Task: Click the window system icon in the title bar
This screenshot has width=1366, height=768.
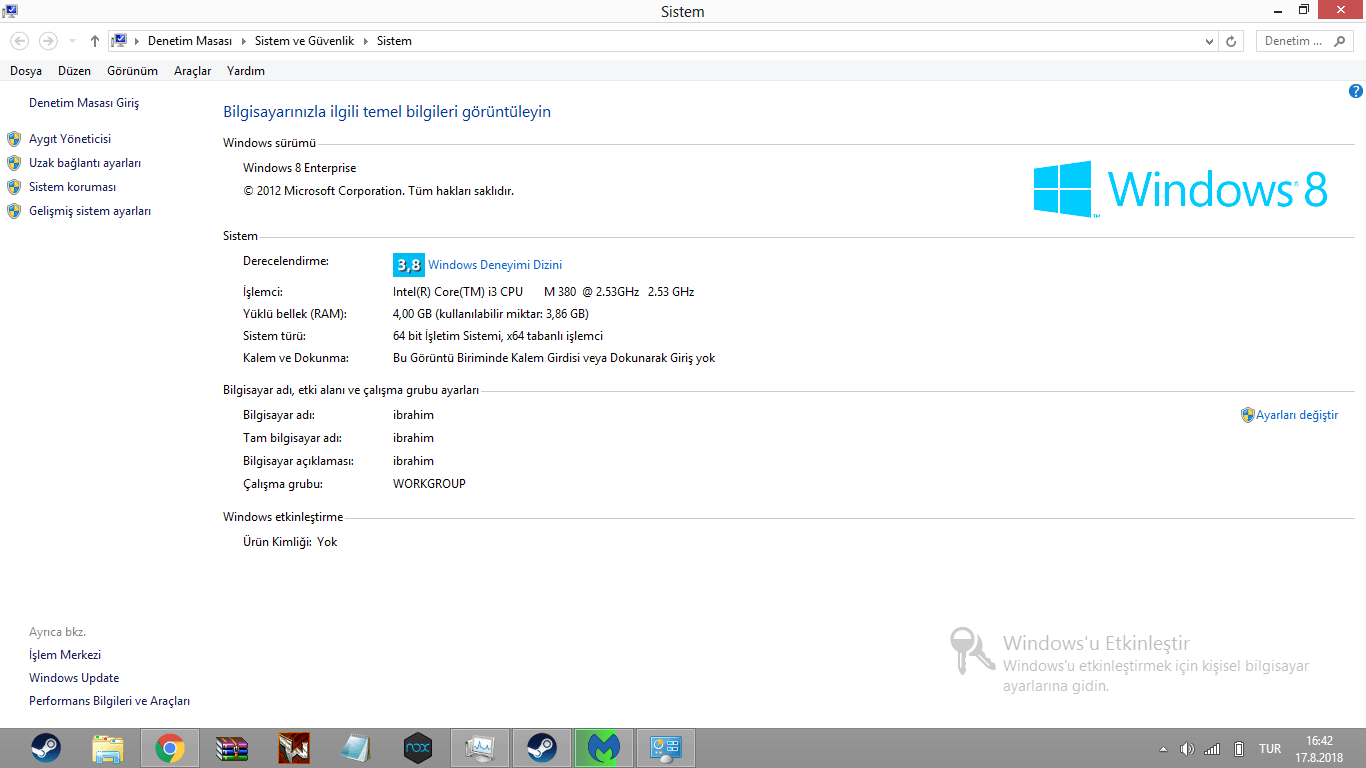Action: 10,11
